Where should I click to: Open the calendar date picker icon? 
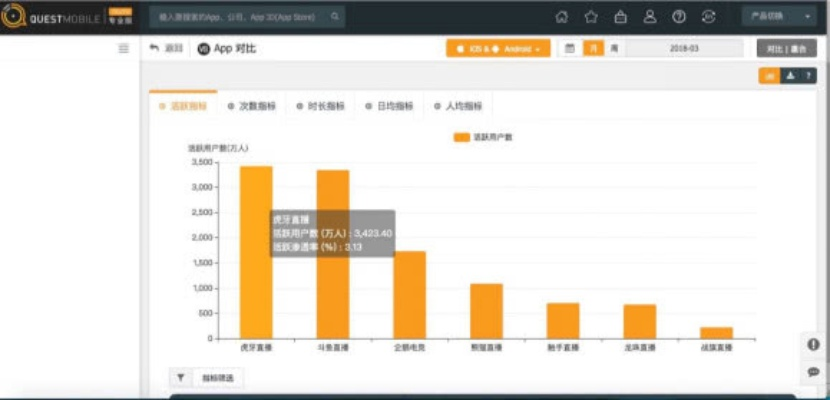pyautogui.click(x=570, y=48)
